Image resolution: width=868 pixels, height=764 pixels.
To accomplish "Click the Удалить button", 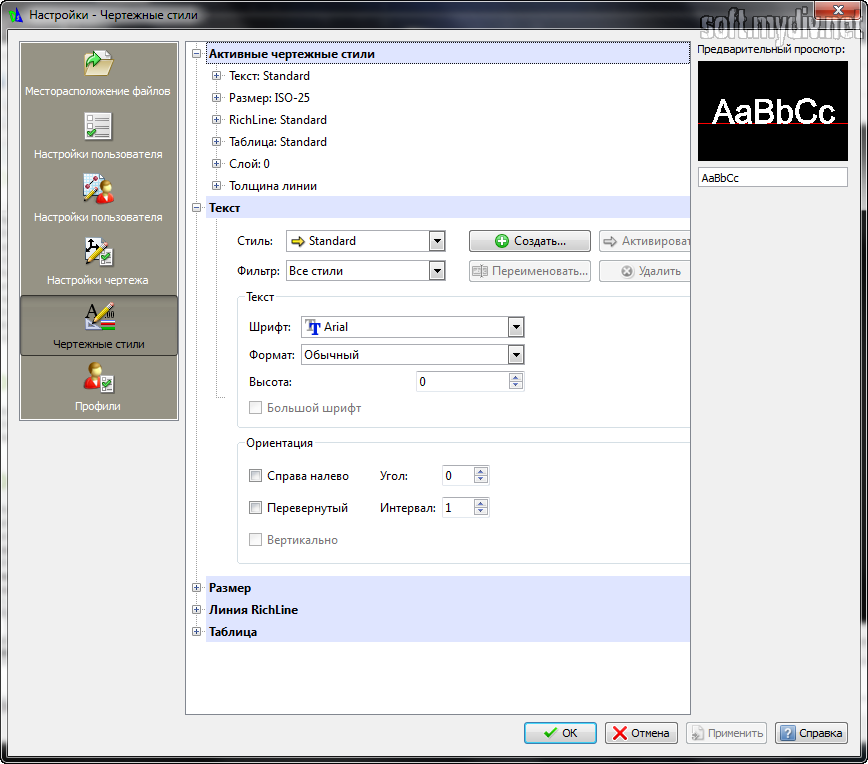I will click(644, 271).
